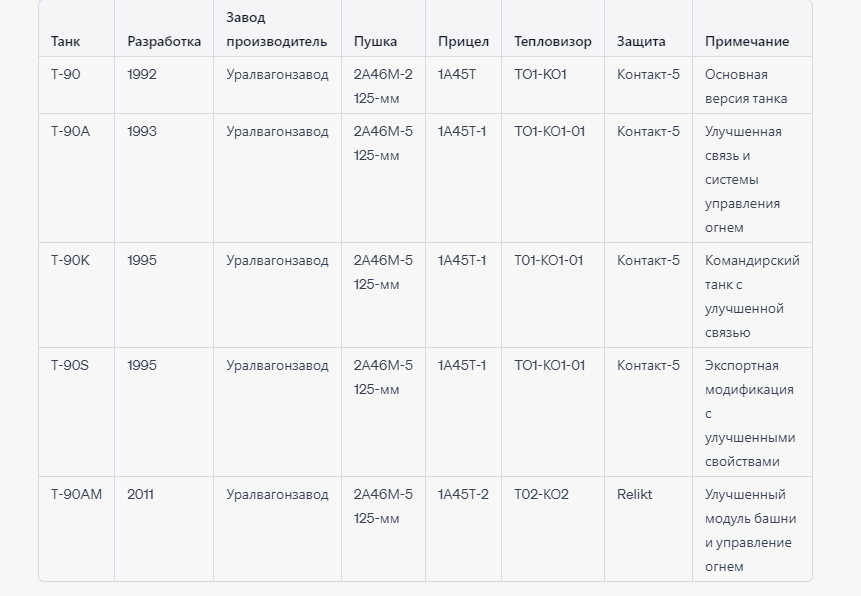The image size is (861, 596).
Task: Click 'Командирский танк с улучшенной связью' note
Action: [751, 296]
